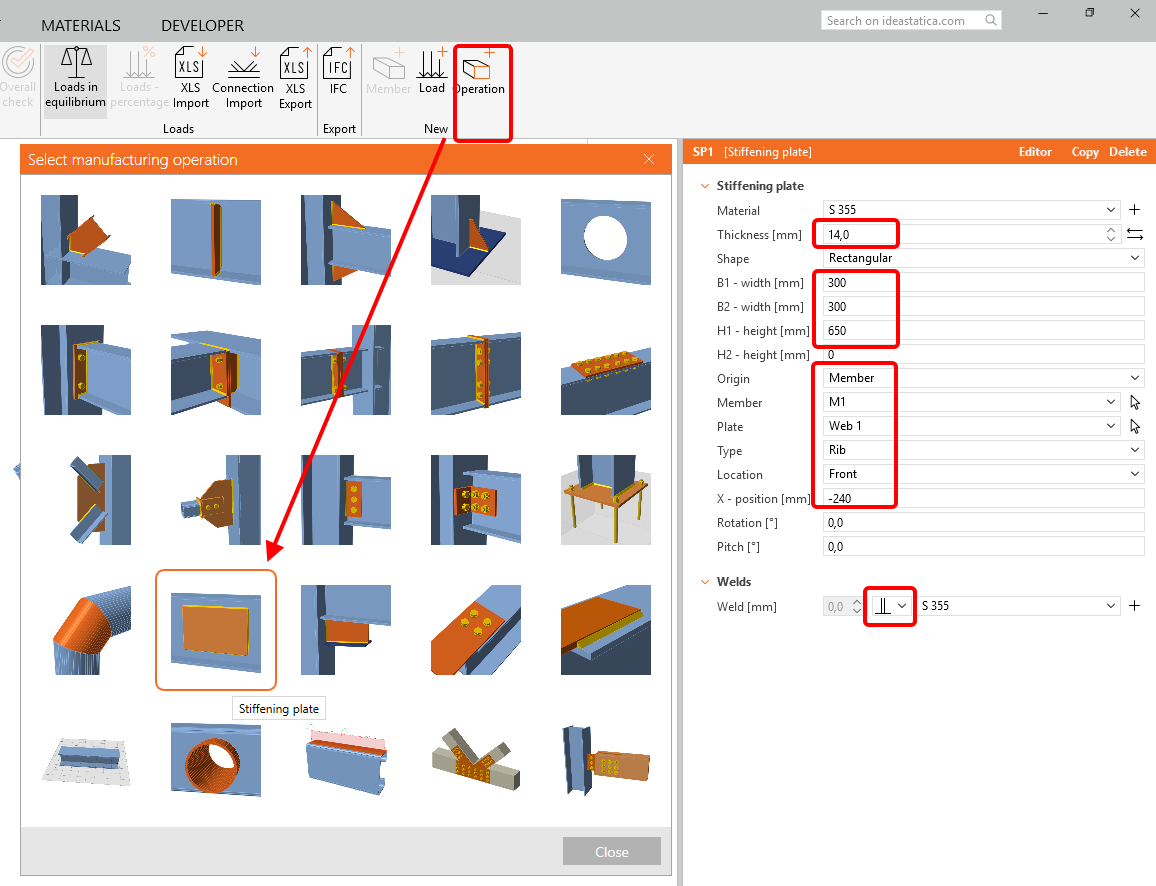Add a new Operation

(479, 71)
